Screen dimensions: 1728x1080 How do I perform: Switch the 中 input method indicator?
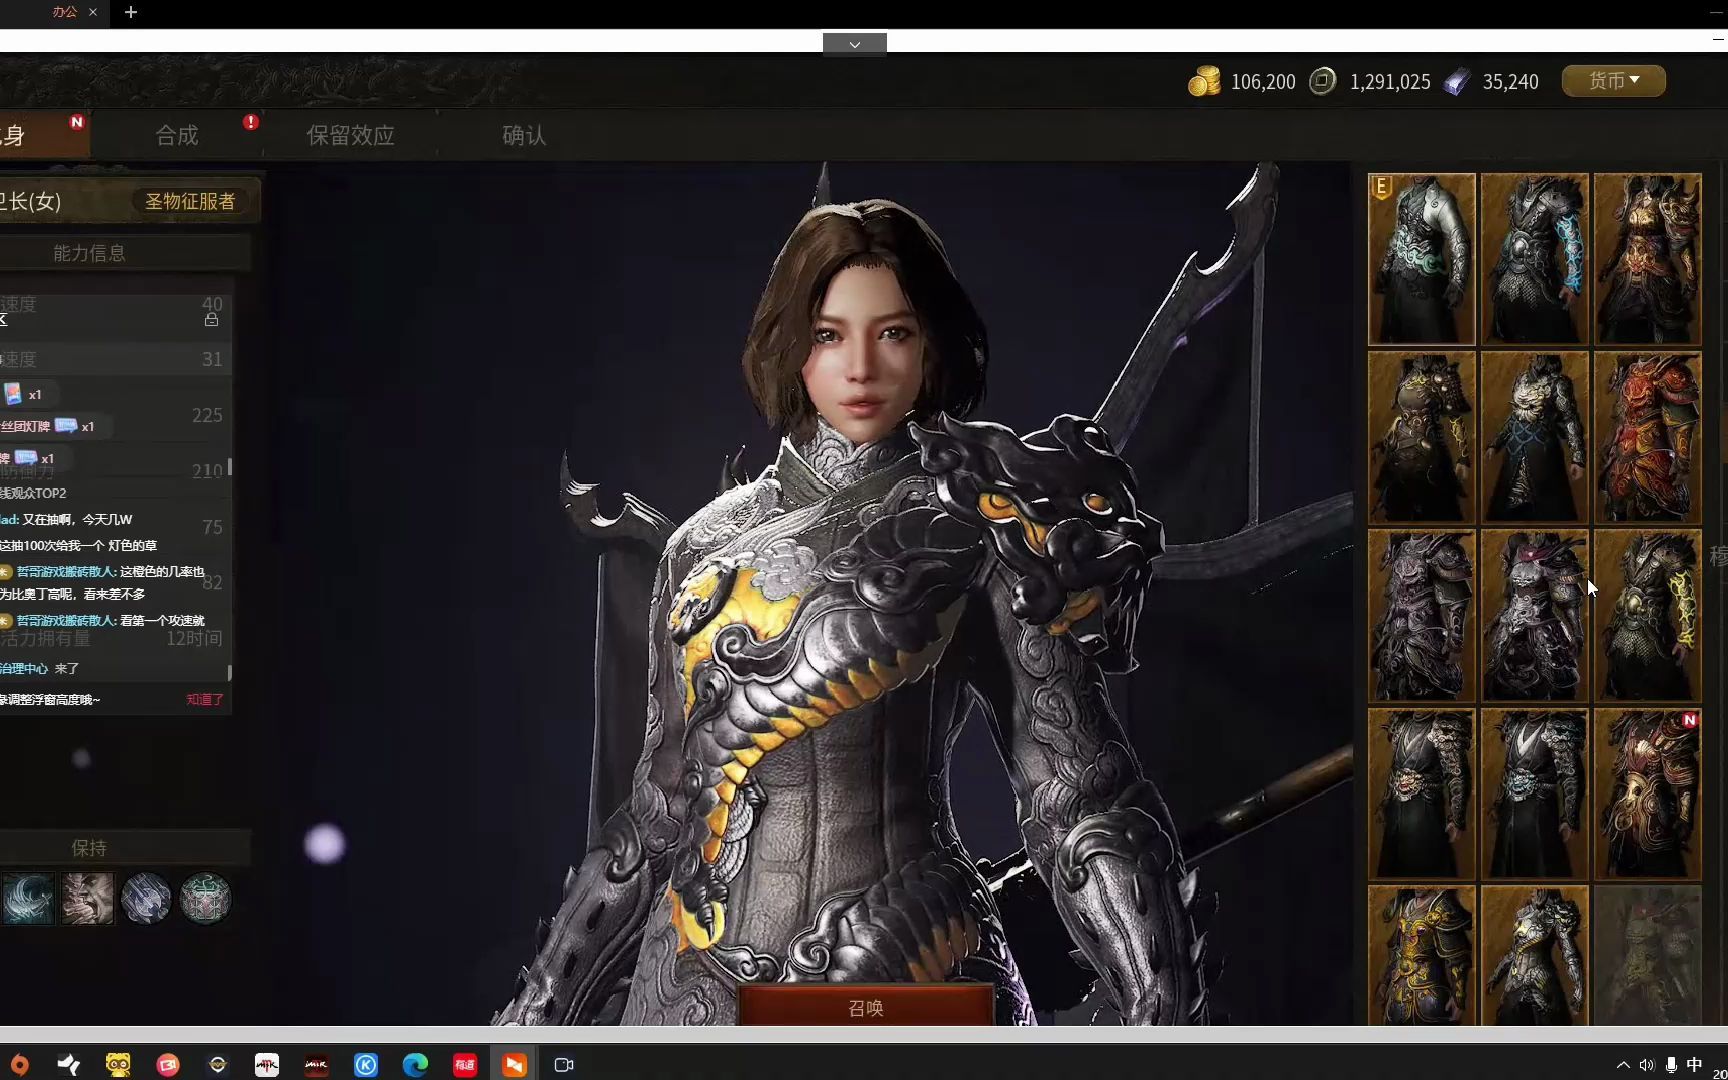click(x=1694, y=1065)
